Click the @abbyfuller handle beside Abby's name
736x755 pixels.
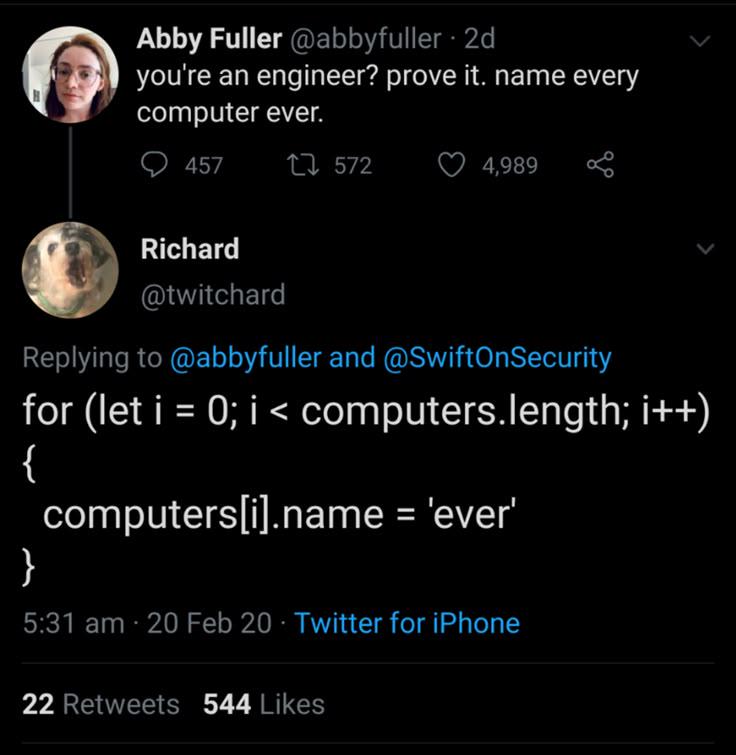(x=366, y=39)
